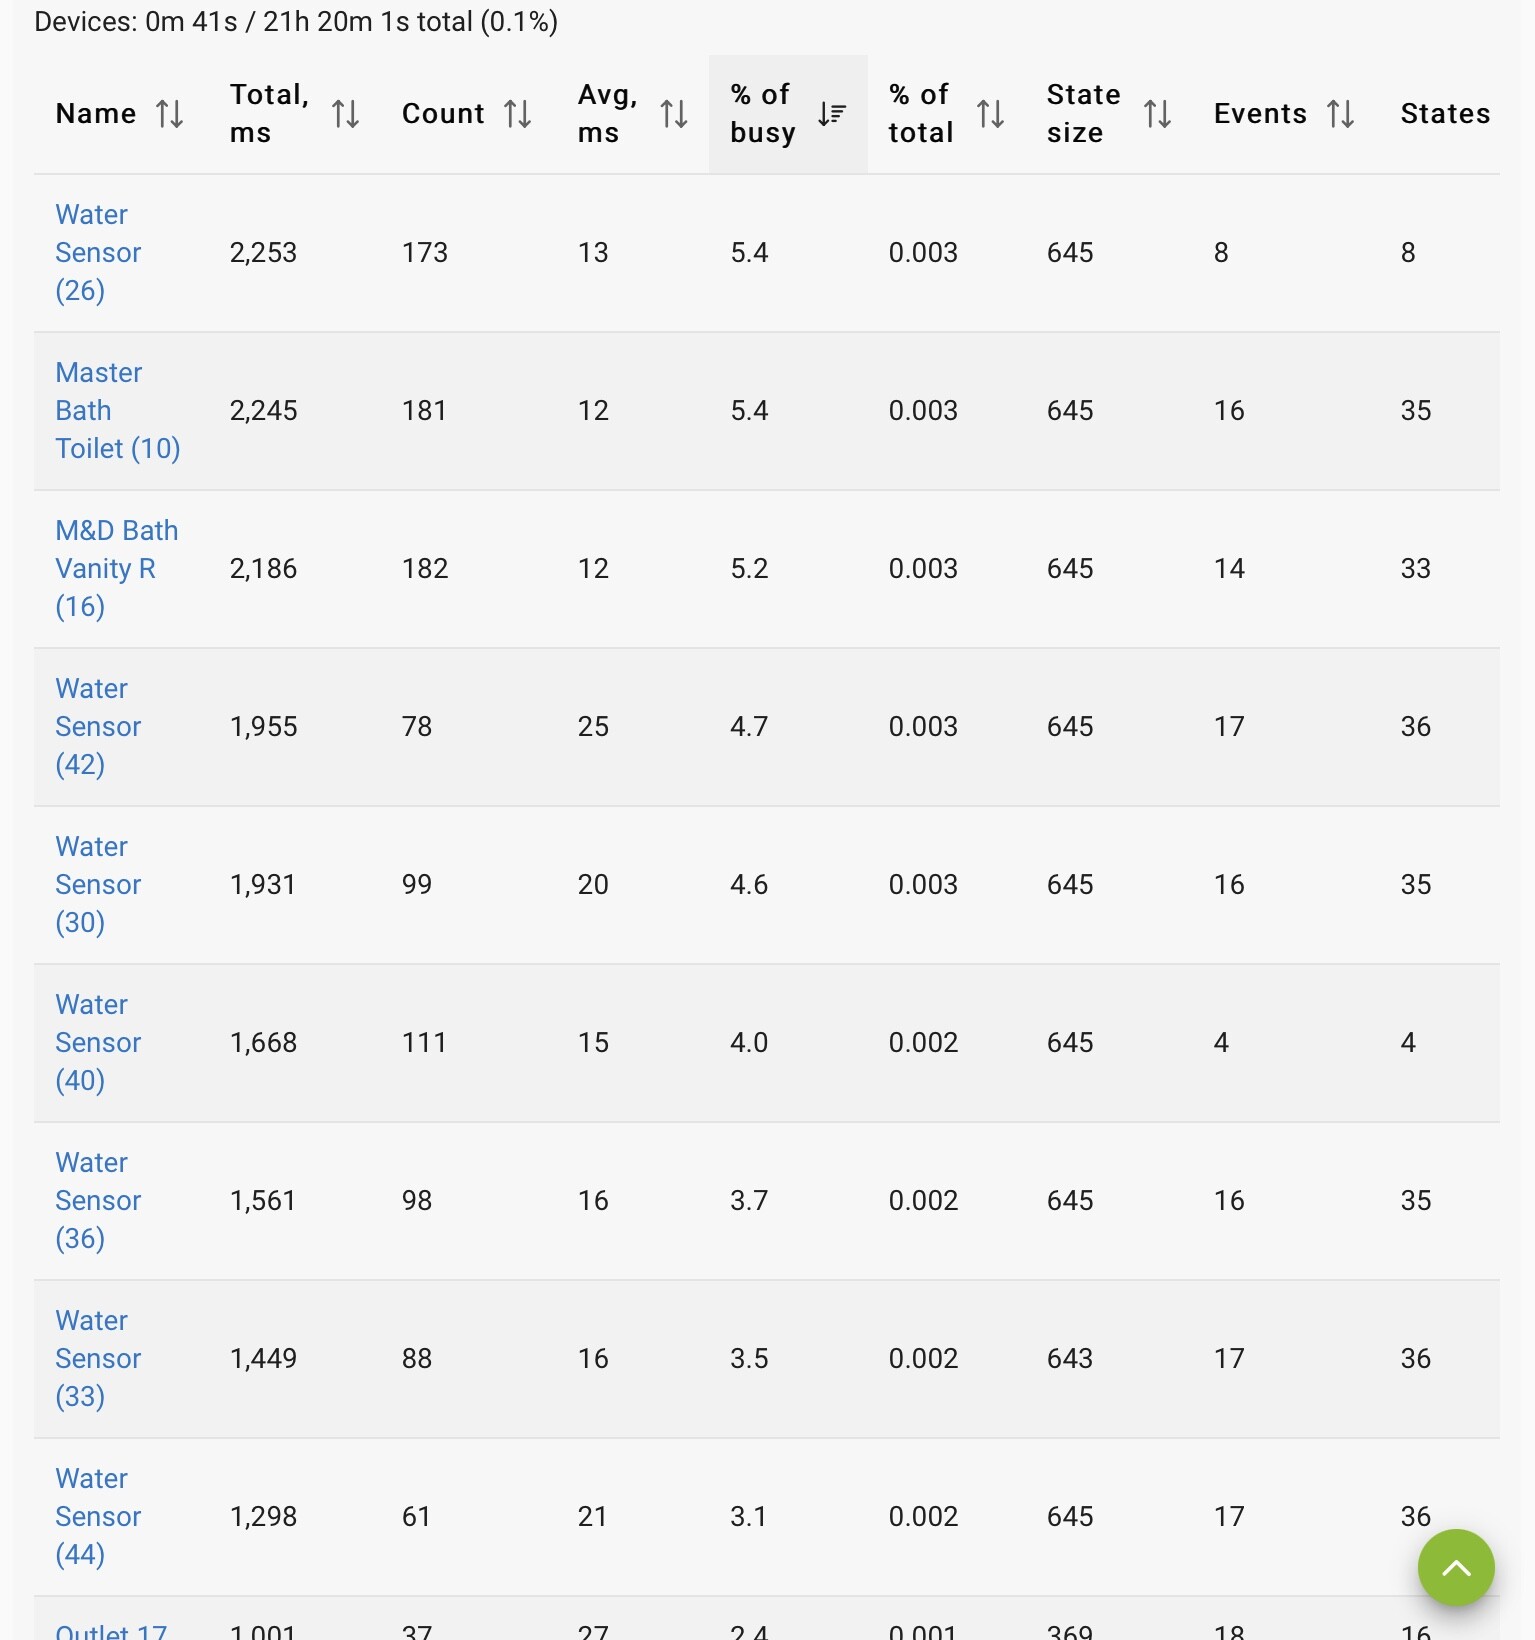Go to Water Sensor (42) page

coord(98,726)
